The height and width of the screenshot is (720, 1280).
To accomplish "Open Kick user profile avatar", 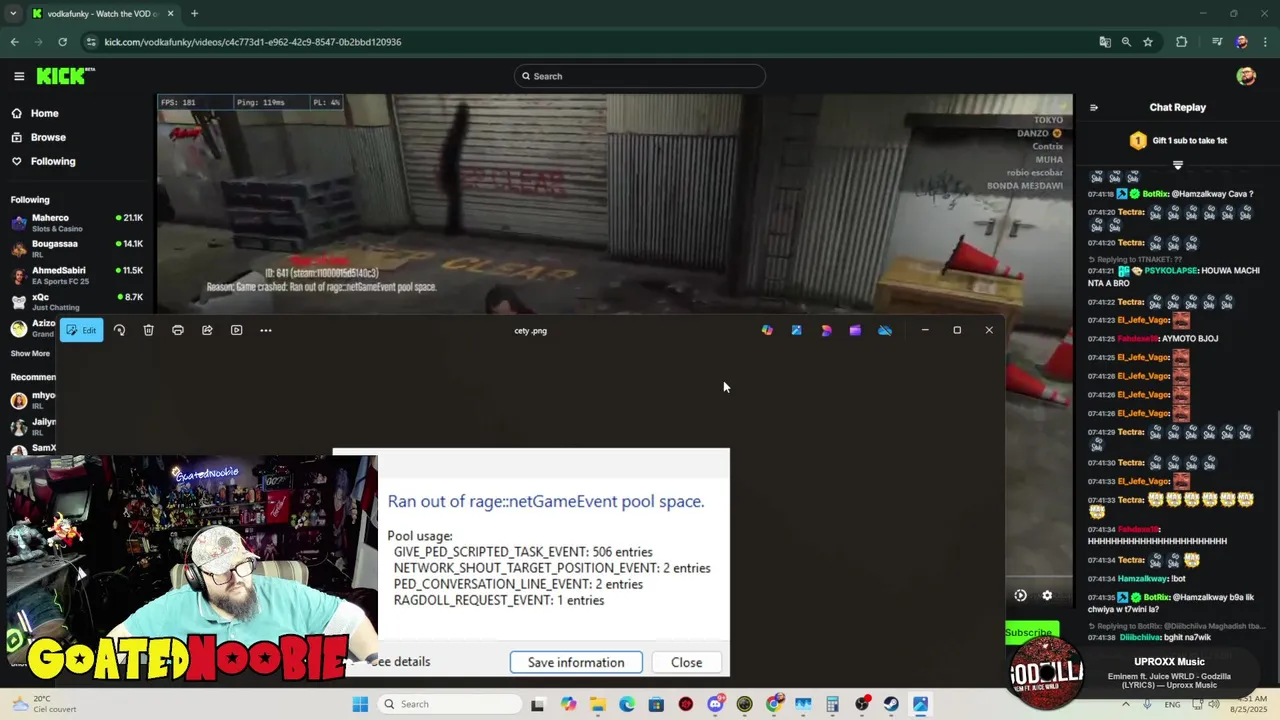I will [1245, 76].
